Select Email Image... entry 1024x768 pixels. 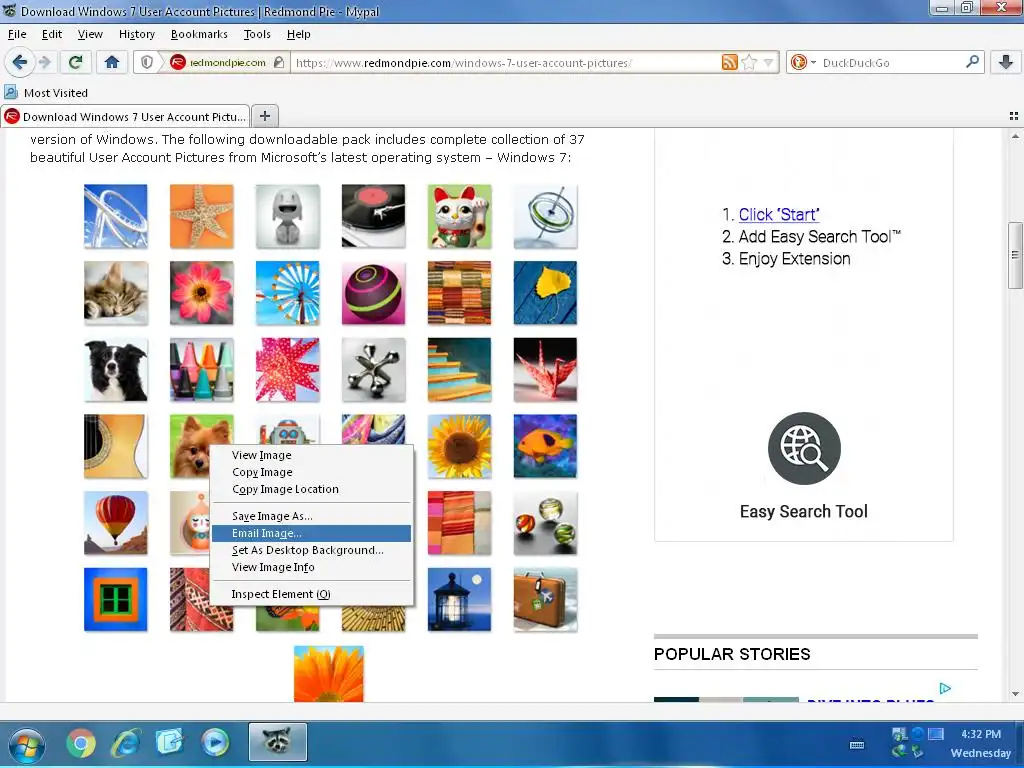point(312,533)
